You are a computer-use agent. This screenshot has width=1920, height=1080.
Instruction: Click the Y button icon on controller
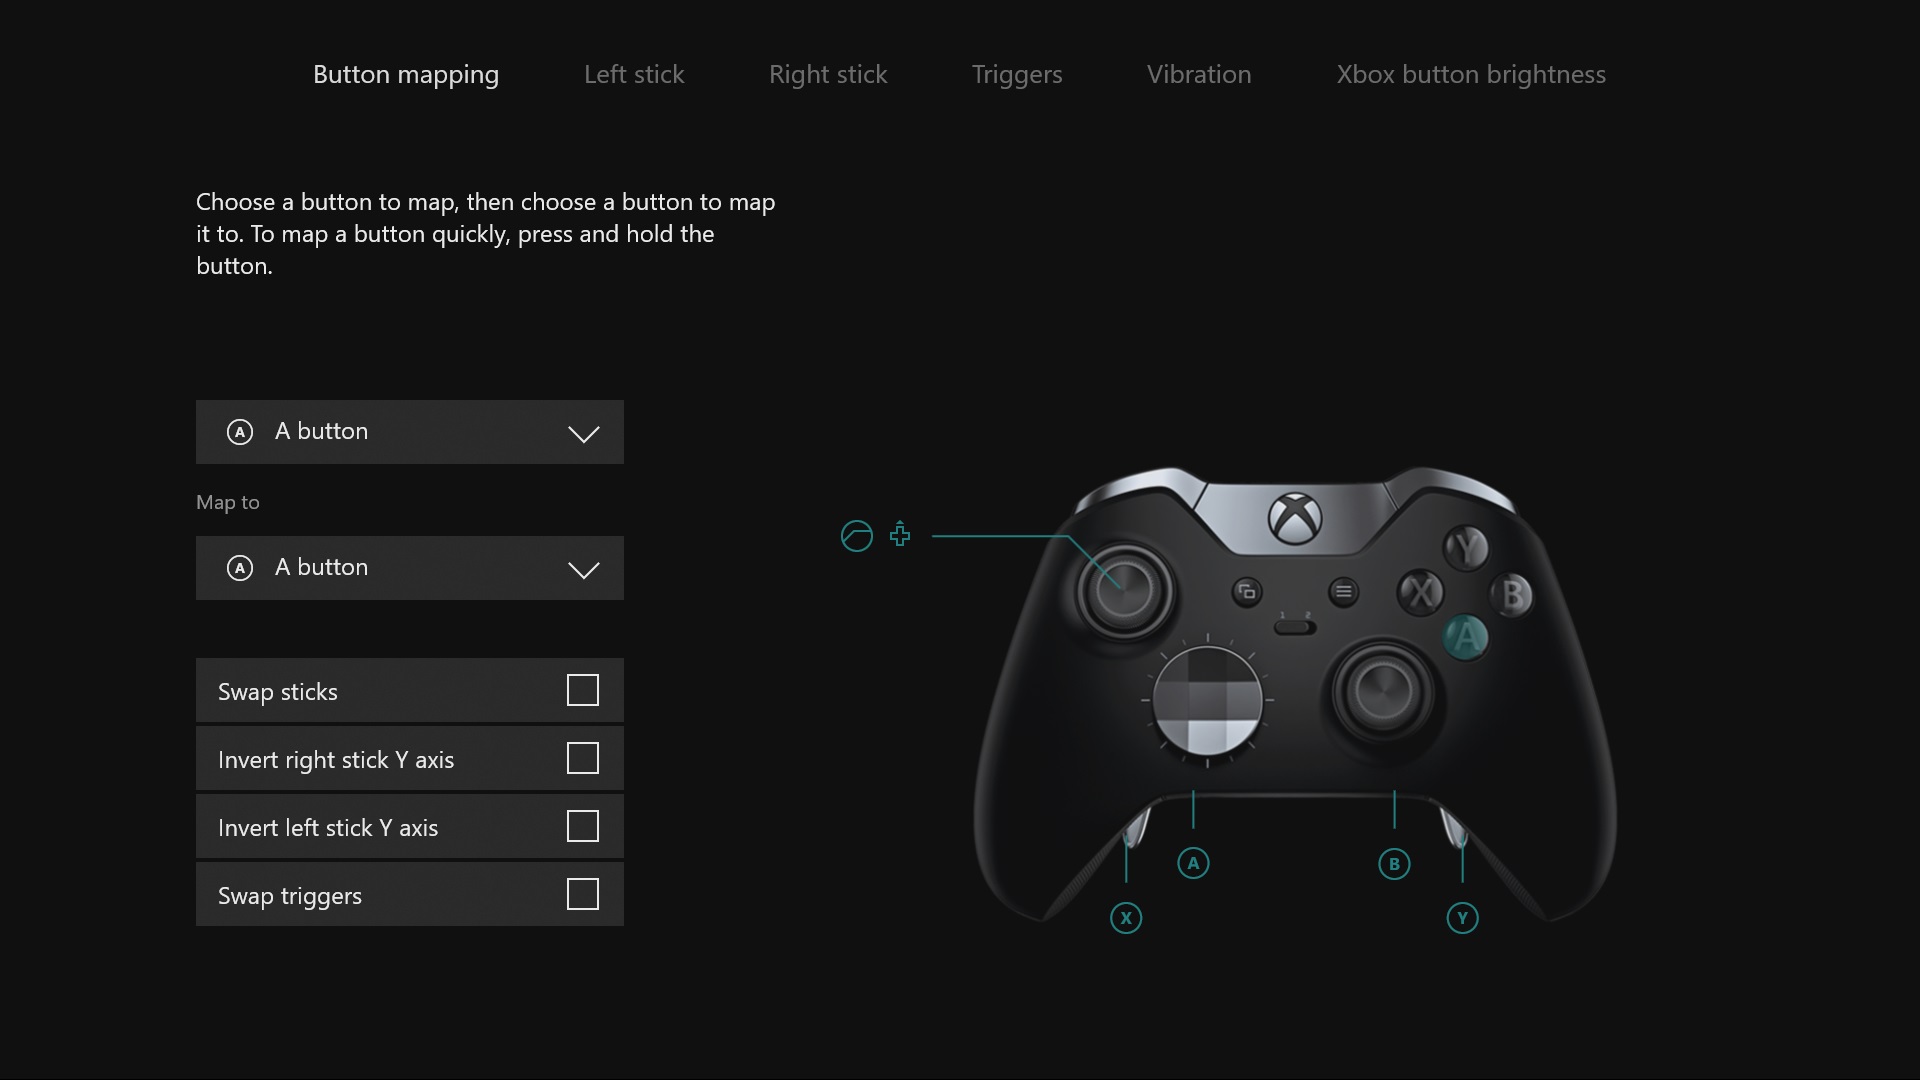click(1468, 545)
